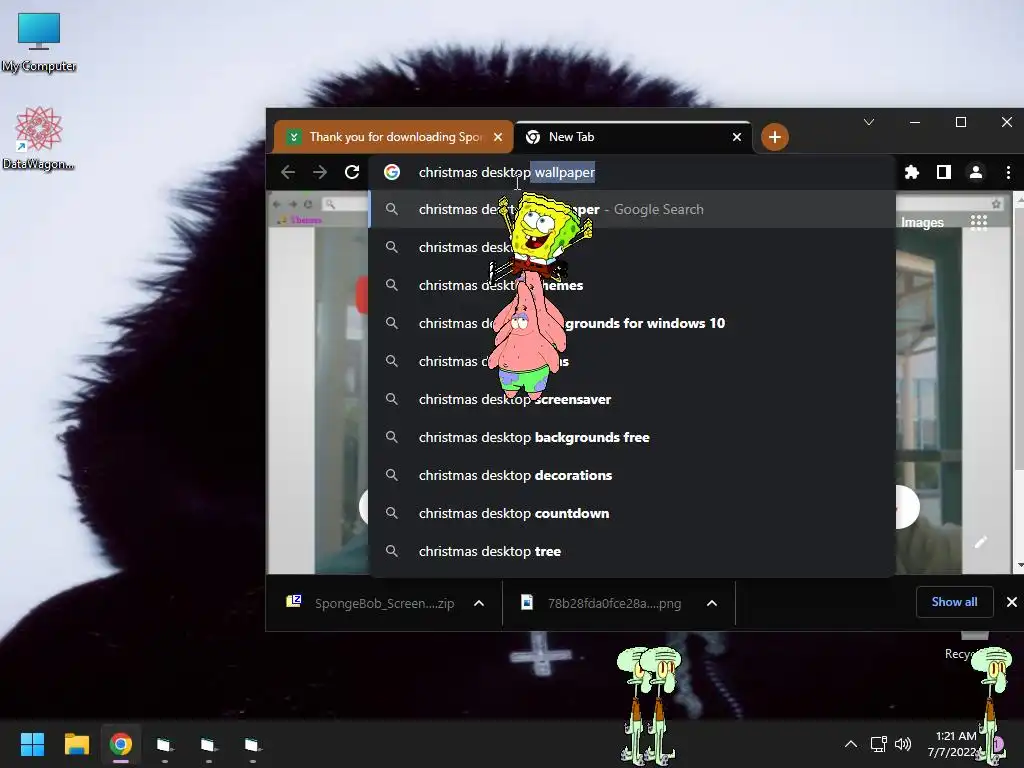Open File Explorer from the taskbar
This screenshot has width=1024, height=768.
click(76, 744)
